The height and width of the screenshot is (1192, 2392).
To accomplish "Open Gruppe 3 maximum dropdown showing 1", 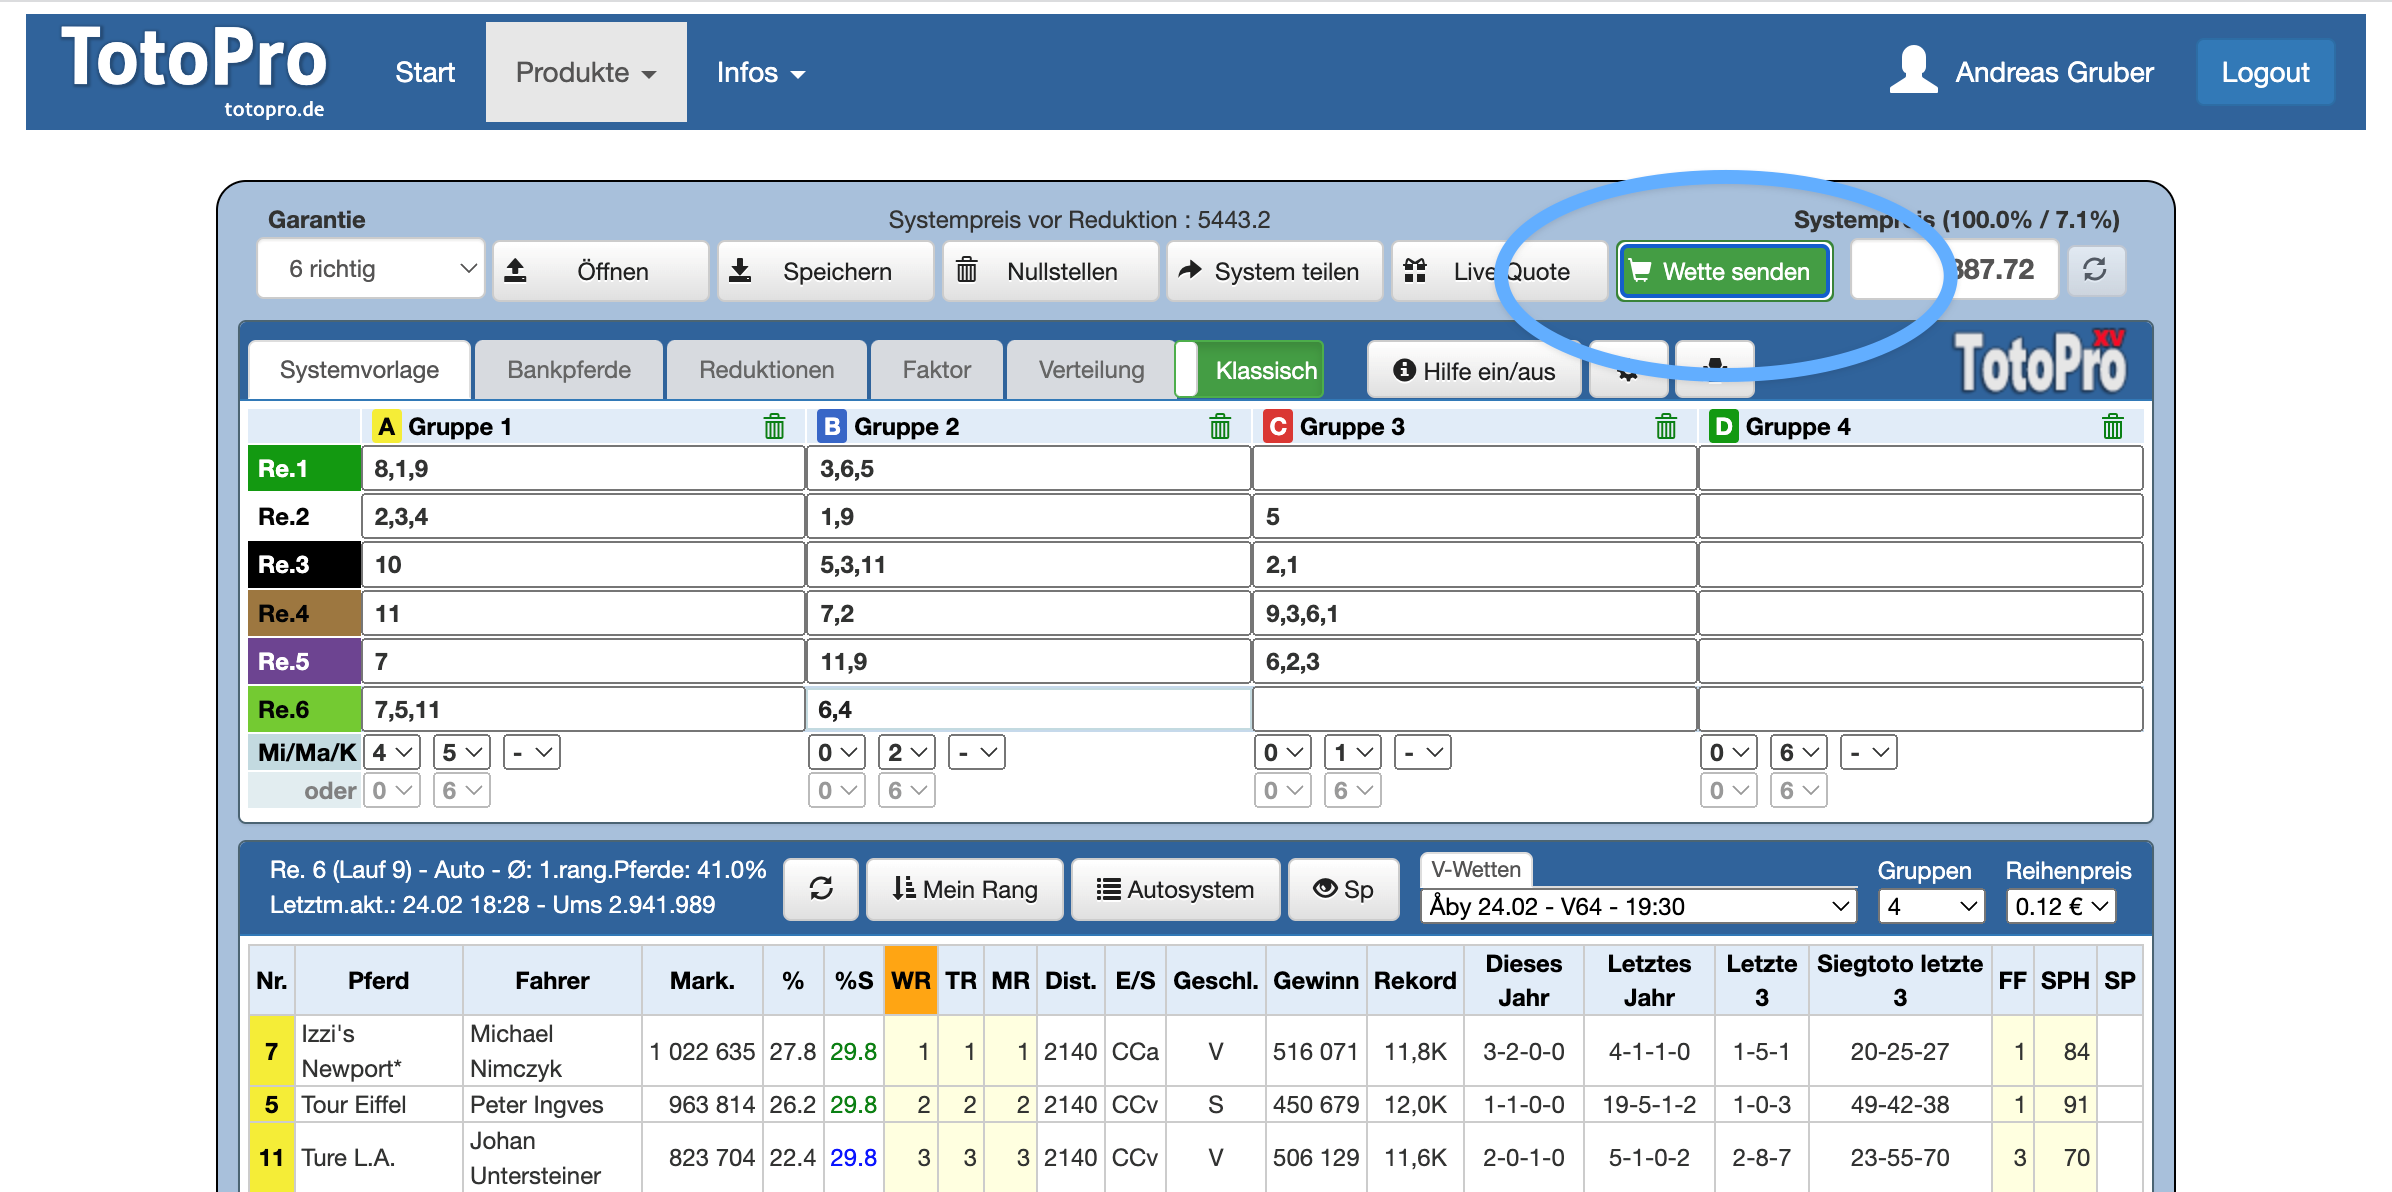I will click(x=1353, y=752).
